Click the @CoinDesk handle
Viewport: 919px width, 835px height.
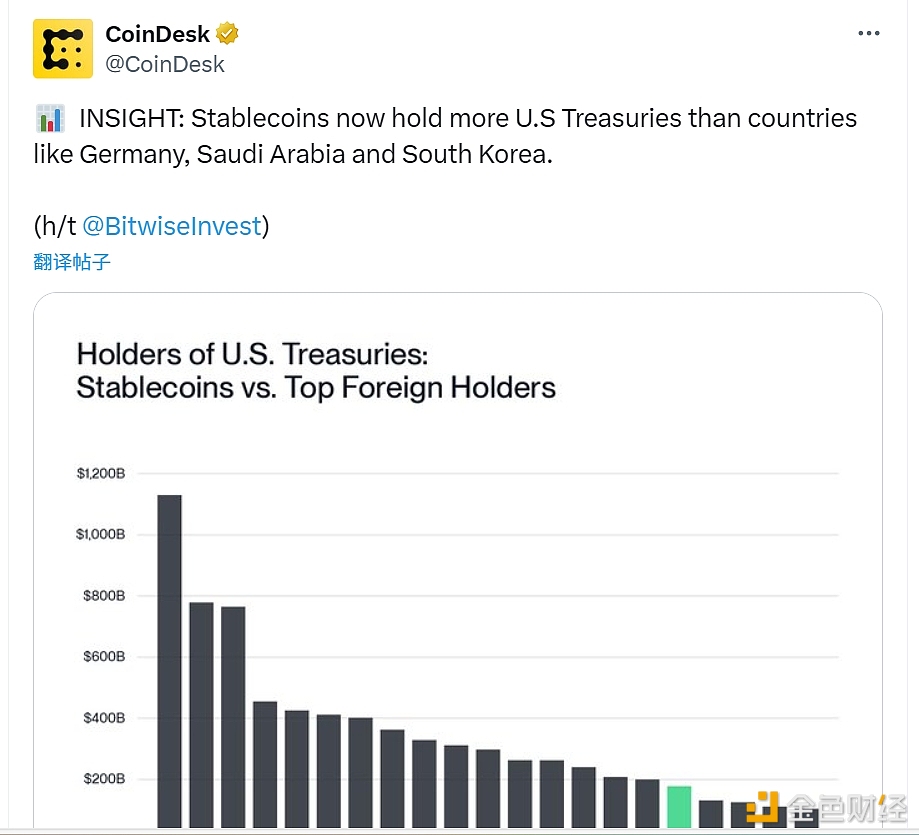165,65
